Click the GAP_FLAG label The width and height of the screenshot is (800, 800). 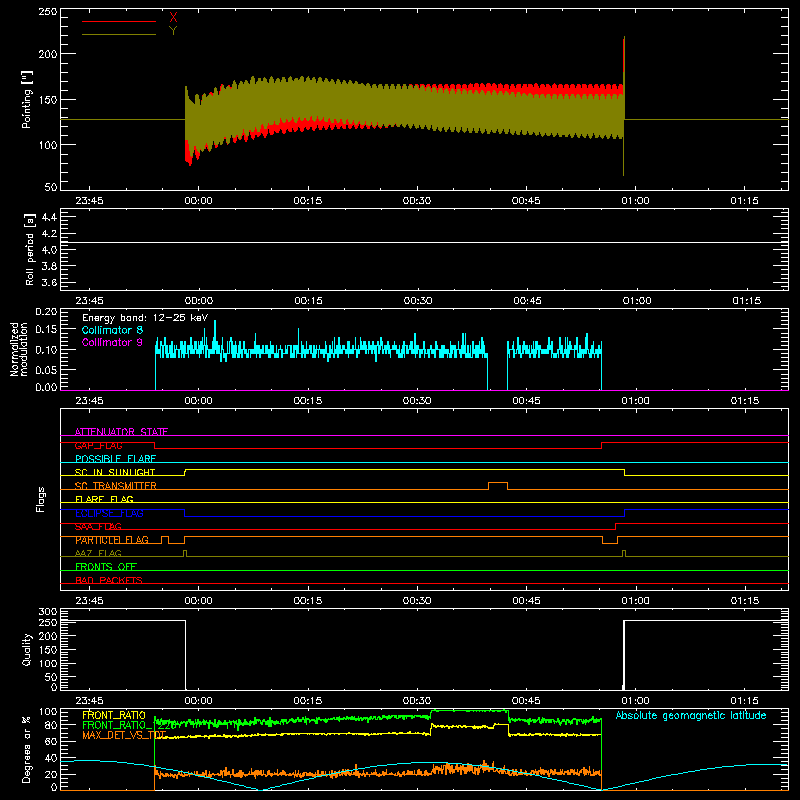(x=98, y=445)
